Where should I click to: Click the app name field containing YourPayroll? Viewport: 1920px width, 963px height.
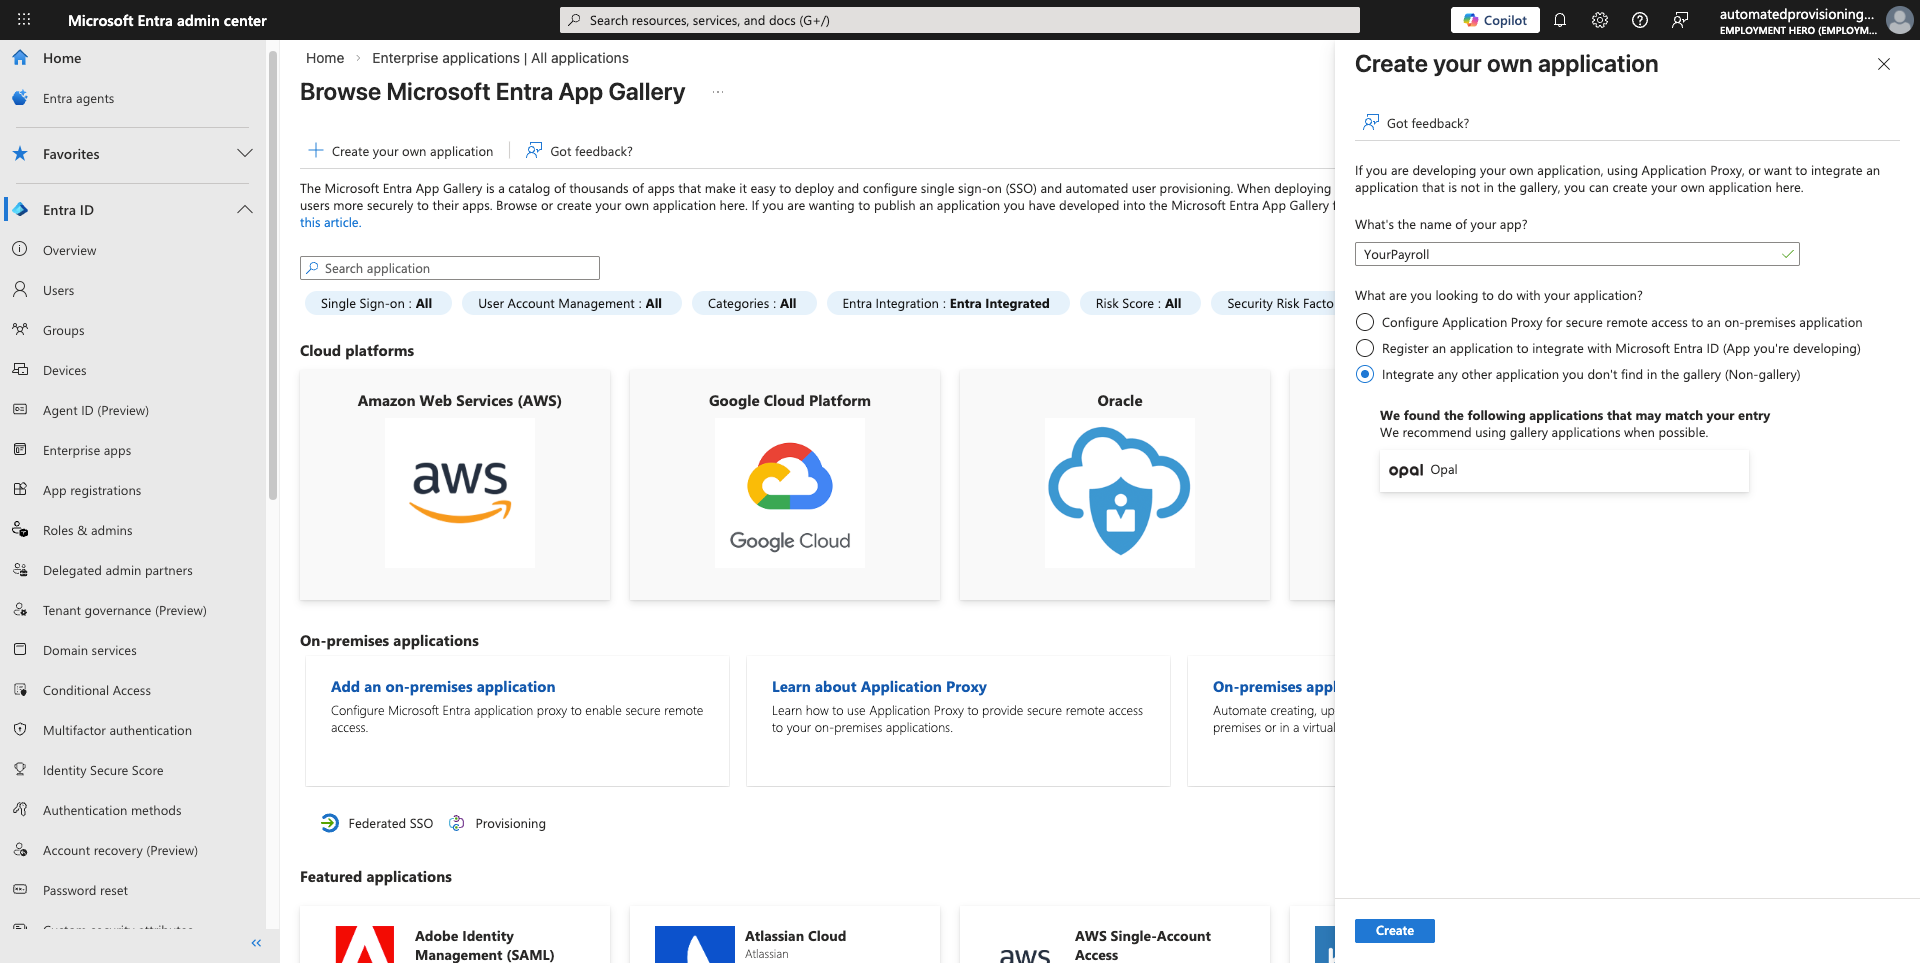click(1577, 254)
